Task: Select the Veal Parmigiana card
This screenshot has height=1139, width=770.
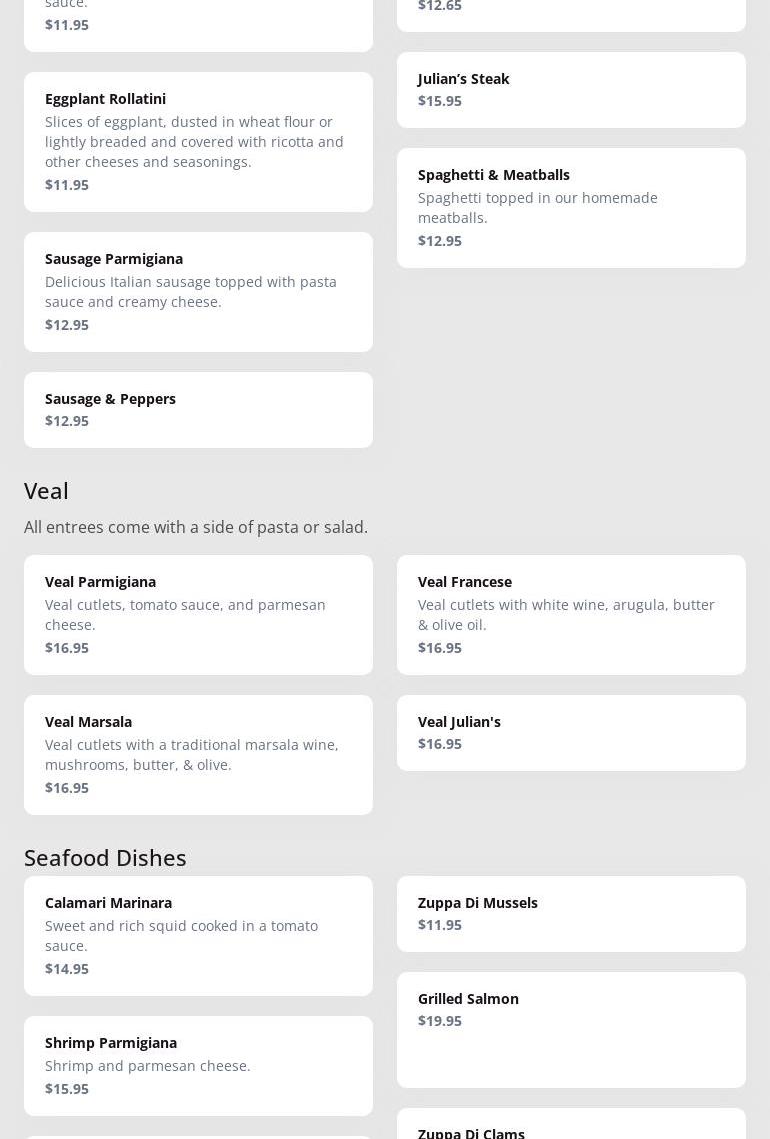Action: (x=198, y=614)
